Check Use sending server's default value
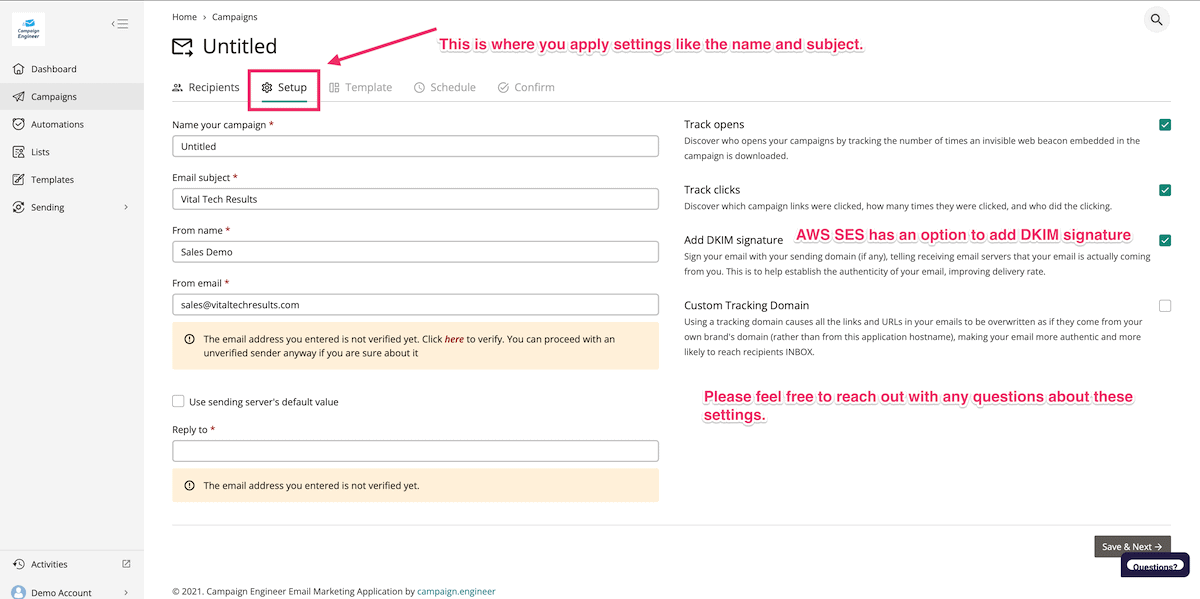This screenshot has height=599, width=1200. click(x=178, y=401)
